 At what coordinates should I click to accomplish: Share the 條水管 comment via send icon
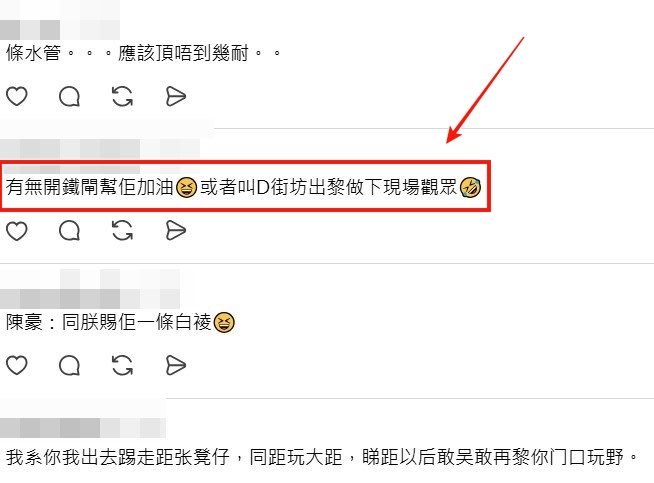[175, 96]
